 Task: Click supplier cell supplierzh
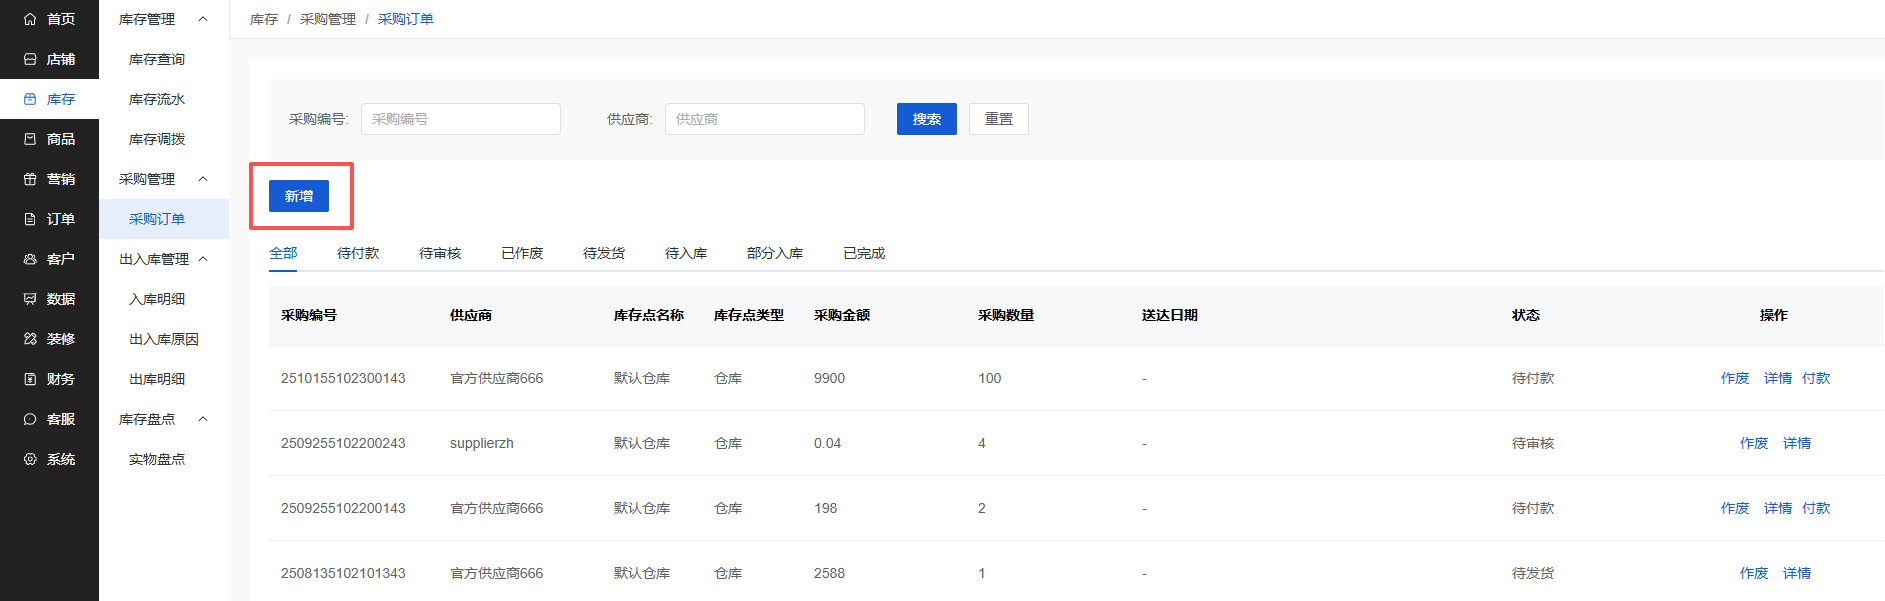tap(482, 443)
